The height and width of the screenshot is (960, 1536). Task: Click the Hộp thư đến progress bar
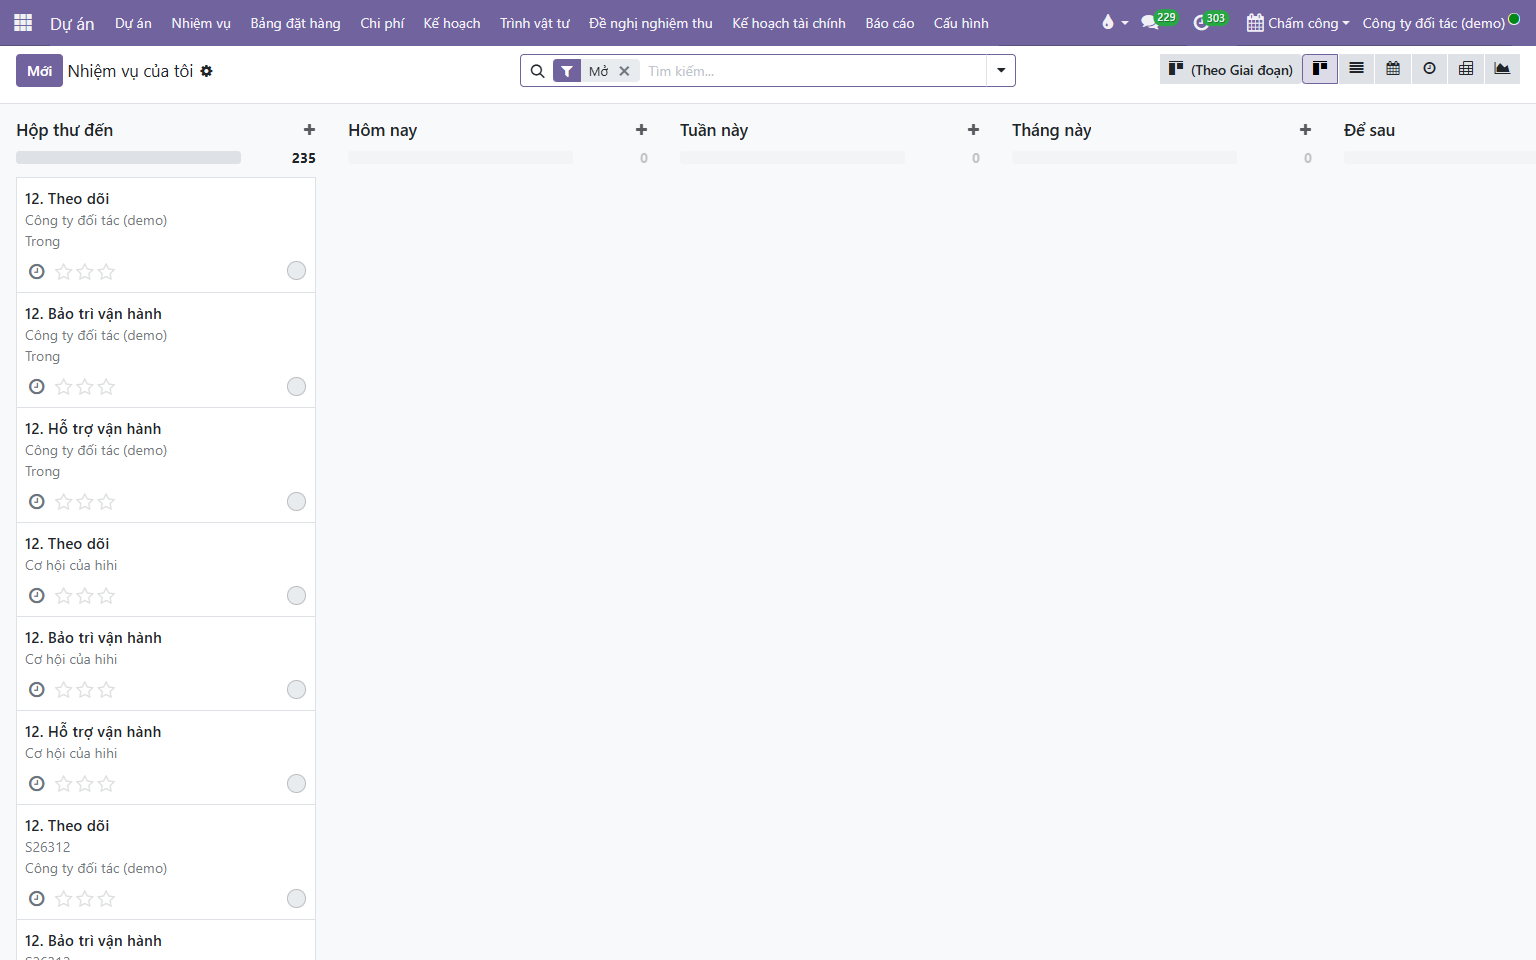click(x=128, y=157)
